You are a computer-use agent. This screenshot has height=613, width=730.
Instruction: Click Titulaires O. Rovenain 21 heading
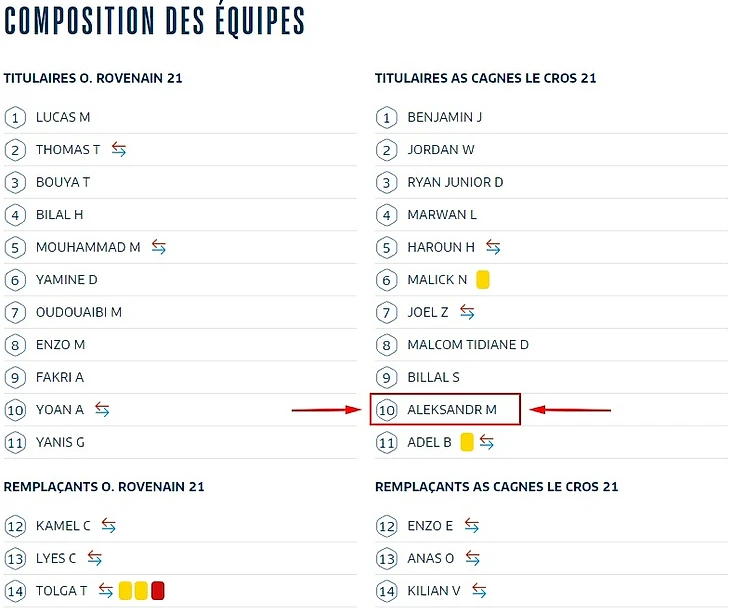click(93, 78)
